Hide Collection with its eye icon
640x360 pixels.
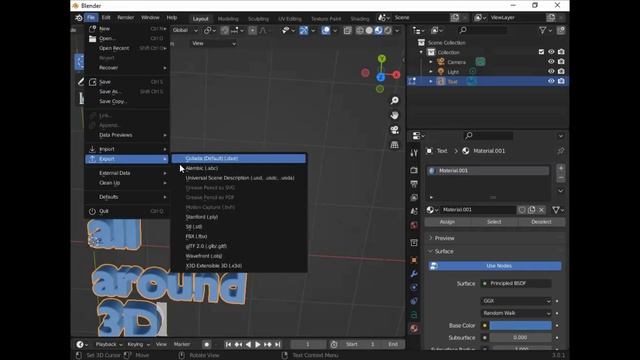(x=551, y=52)
